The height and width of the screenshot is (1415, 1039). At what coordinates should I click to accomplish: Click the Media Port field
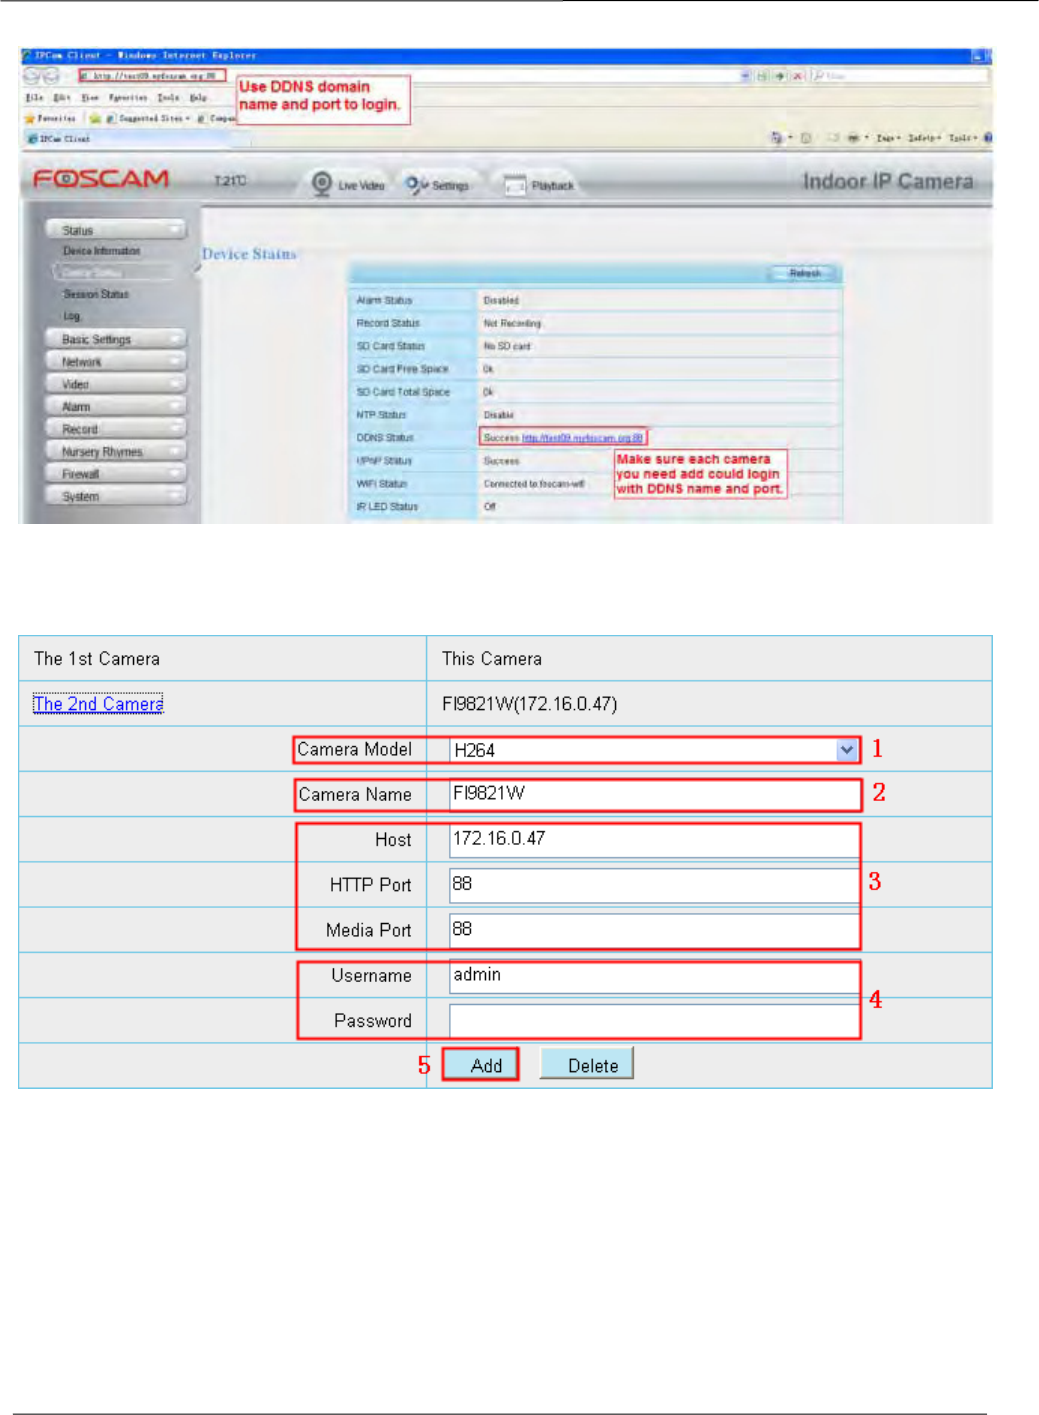pyautogui.click(x=654, y=930)
